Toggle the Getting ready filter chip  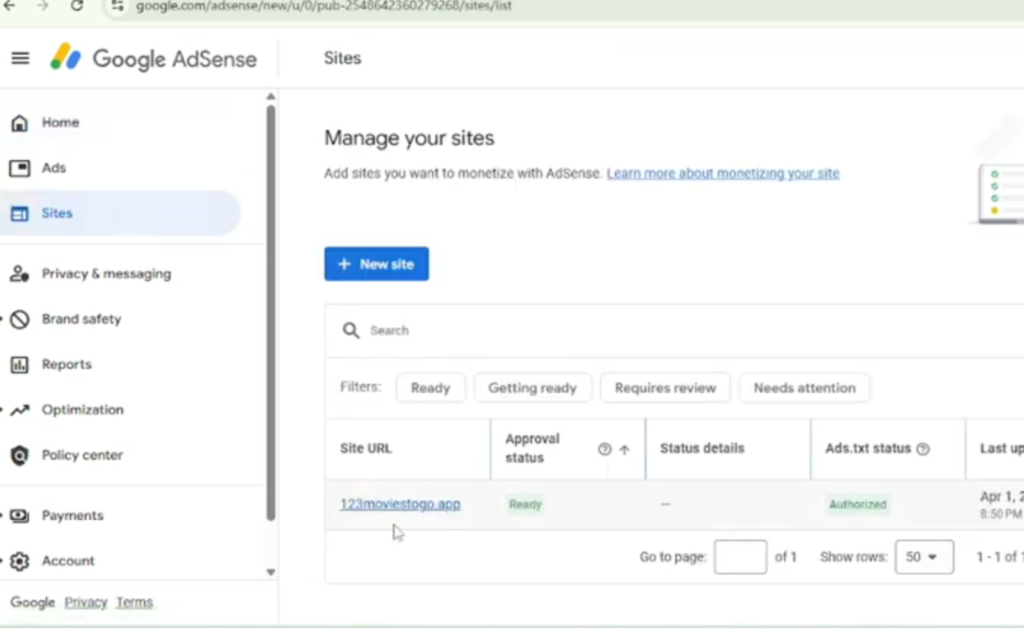point(532,388)
